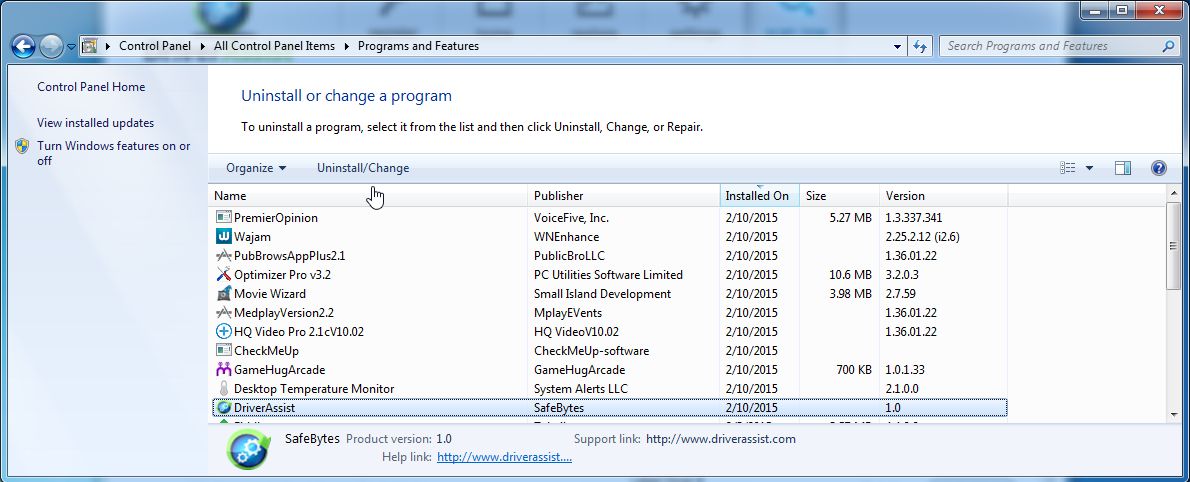Click the large DriverAssist icon in details pane
The height and width of the screenshot is (482, 1190).
point(248,451)
